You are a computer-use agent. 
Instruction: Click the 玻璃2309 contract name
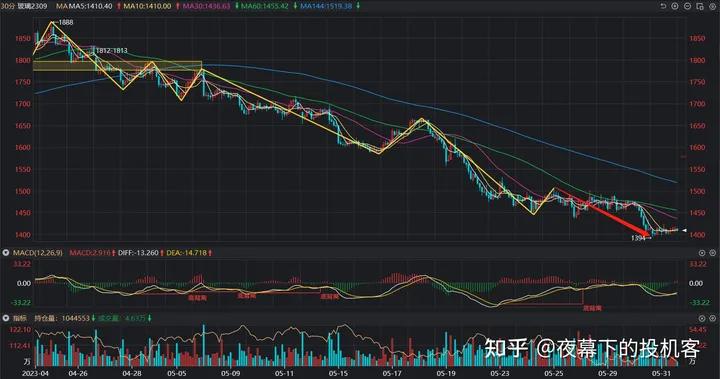point(32,6)
